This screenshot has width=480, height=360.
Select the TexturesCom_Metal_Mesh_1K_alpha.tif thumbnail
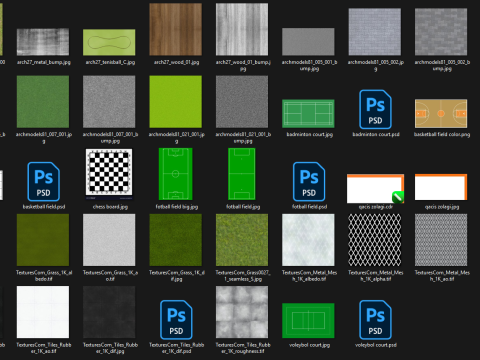point(375,240)
